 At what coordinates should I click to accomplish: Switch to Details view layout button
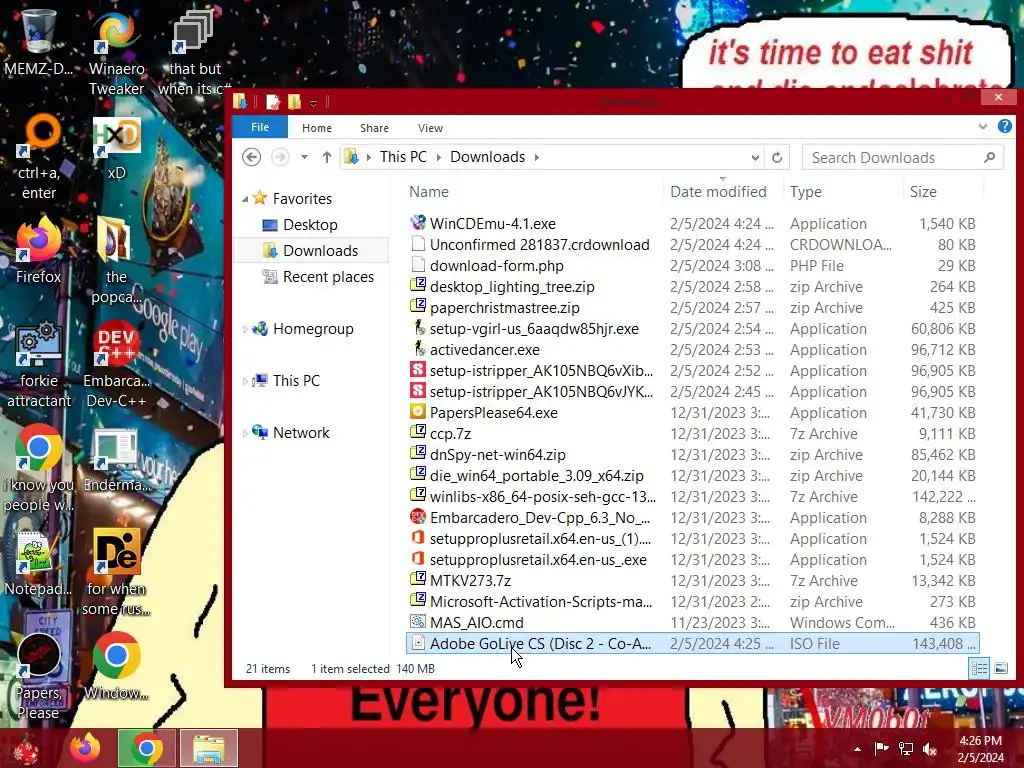tap(979, 668)
